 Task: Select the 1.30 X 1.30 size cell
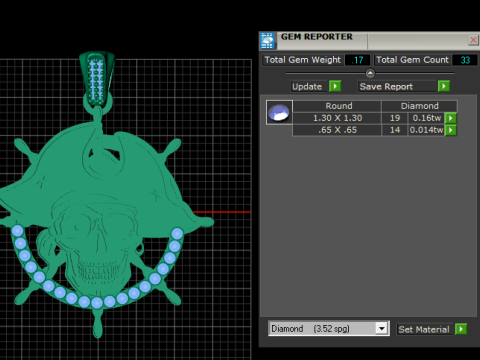tap(337, 118)
